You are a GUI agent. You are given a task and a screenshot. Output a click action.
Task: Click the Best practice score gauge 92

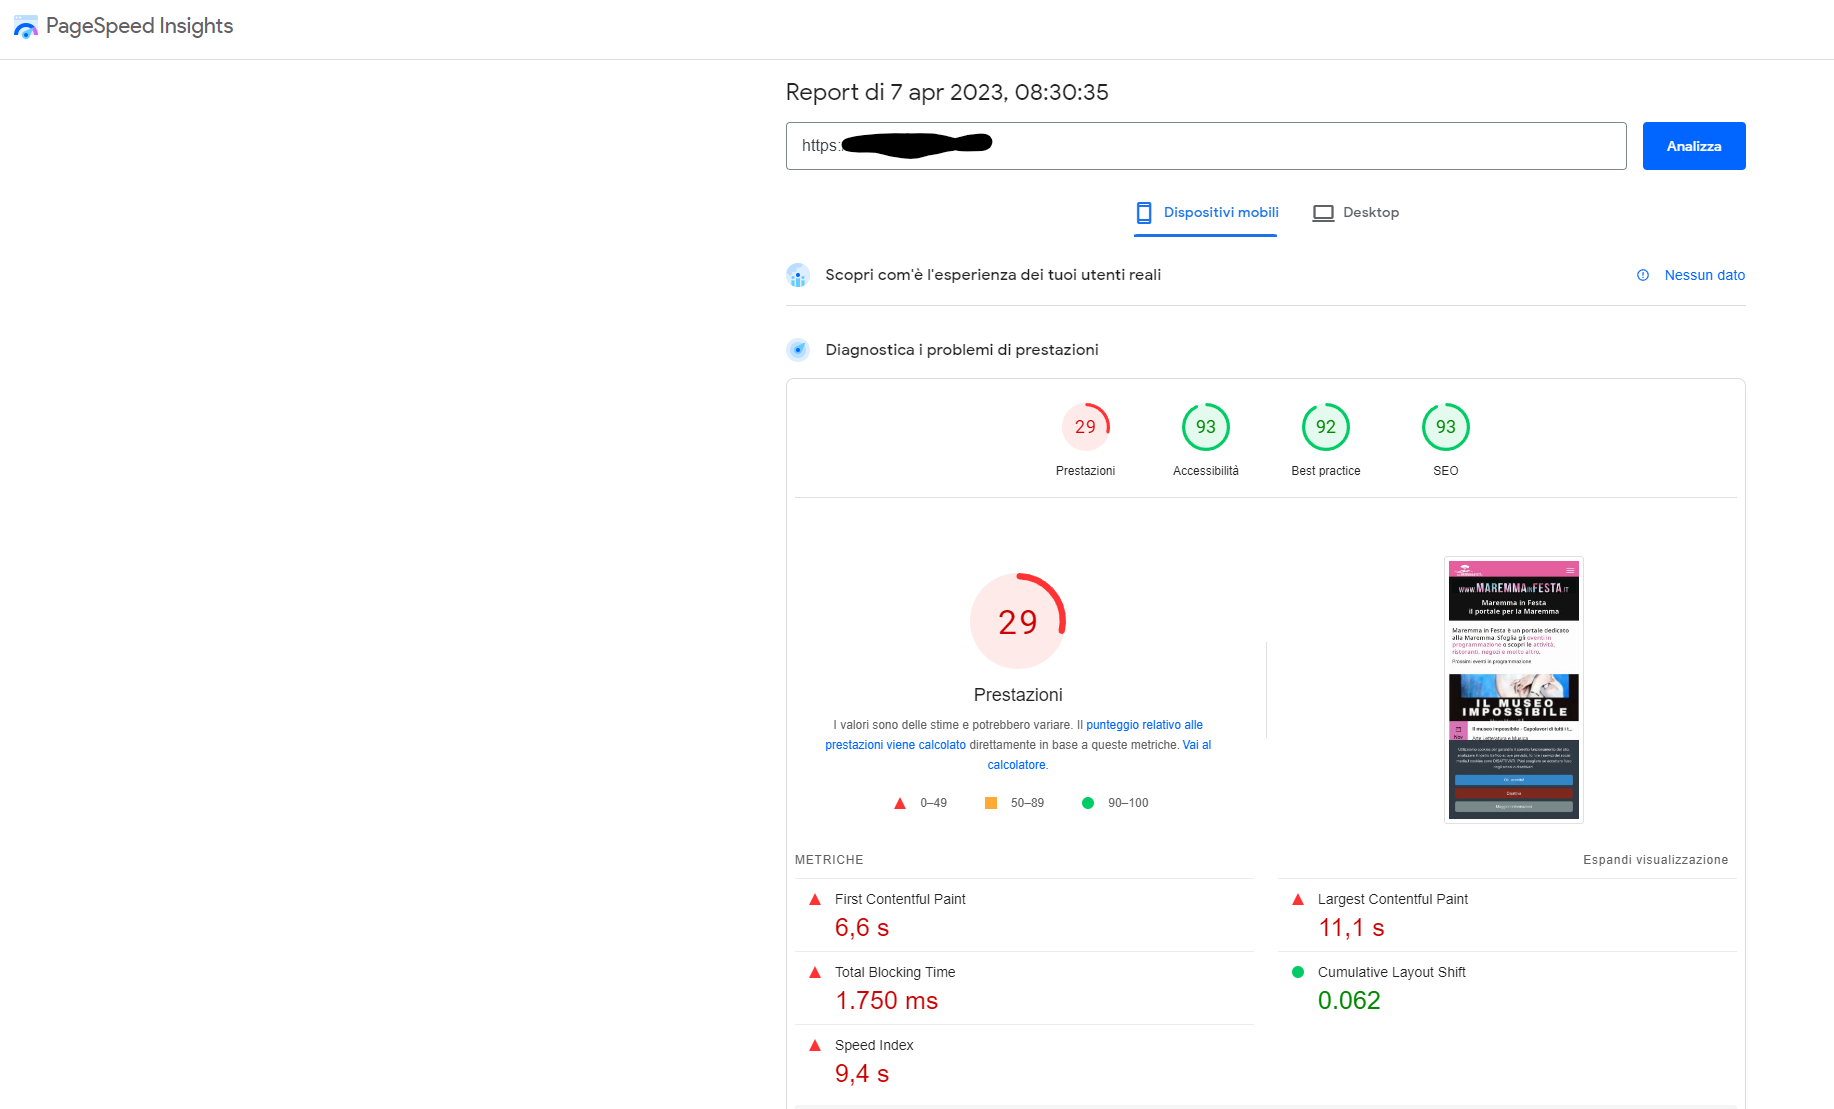(1325, 427)
